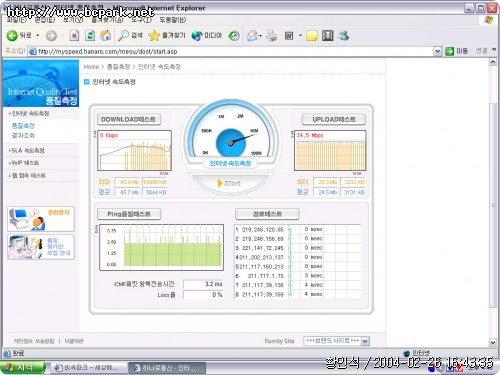Click the vertical scrollbar up arrow
Image resolution: width=500 pixels, height=375 pixels.
(493, 62)
